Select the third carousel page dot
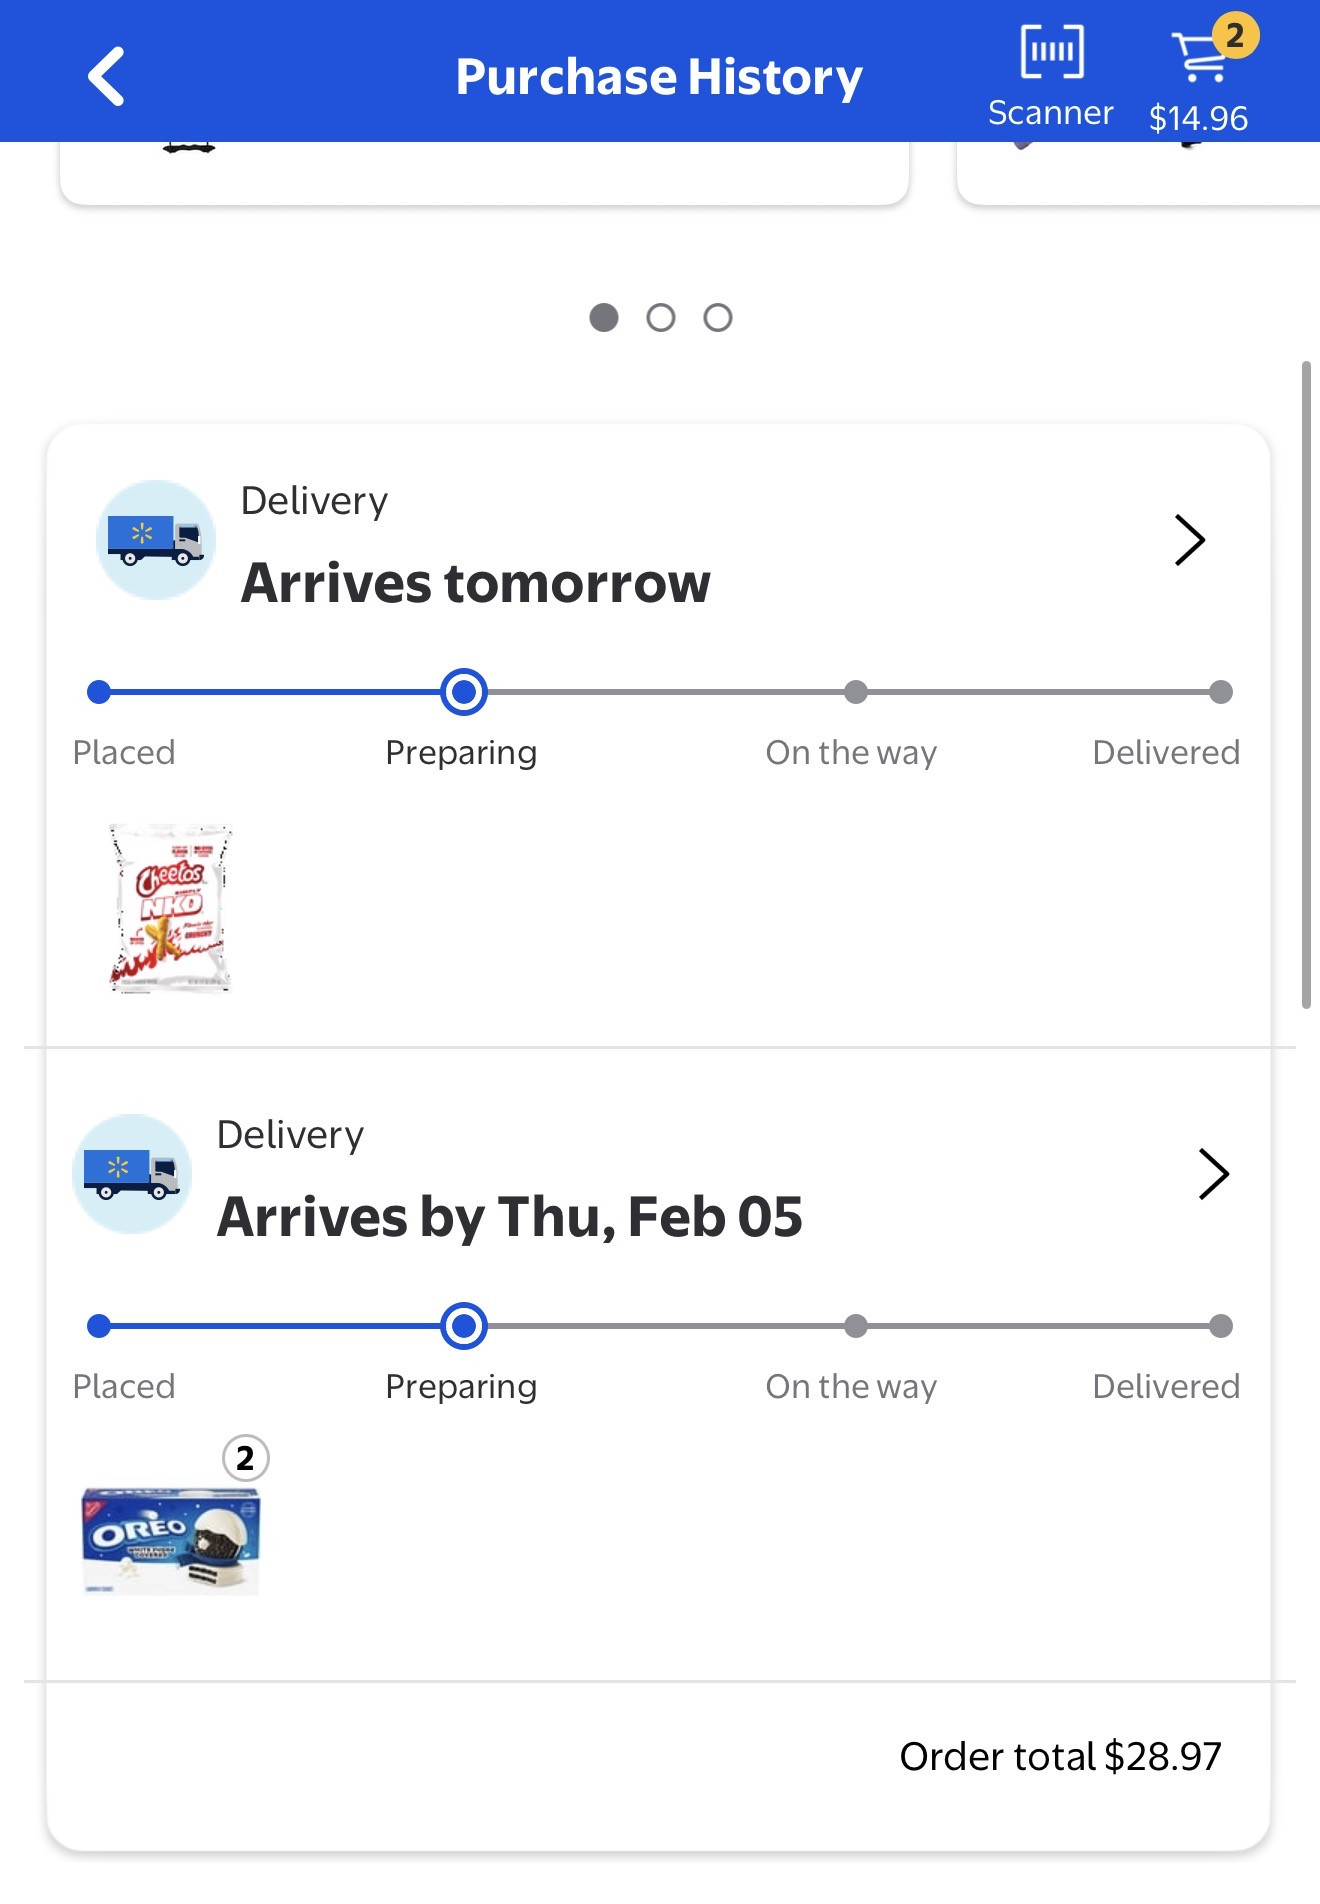This screenshot has width=1320, height=1904. point(718,318)
